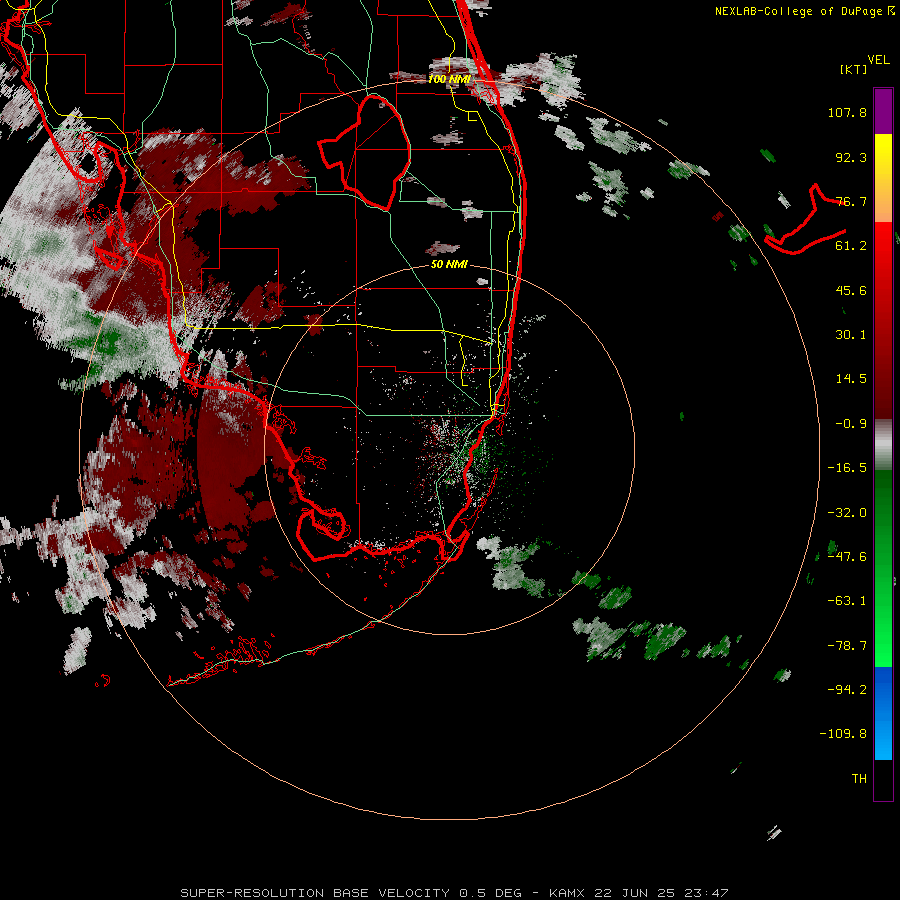Click the 100 NMI range ring label

(449, 79)
